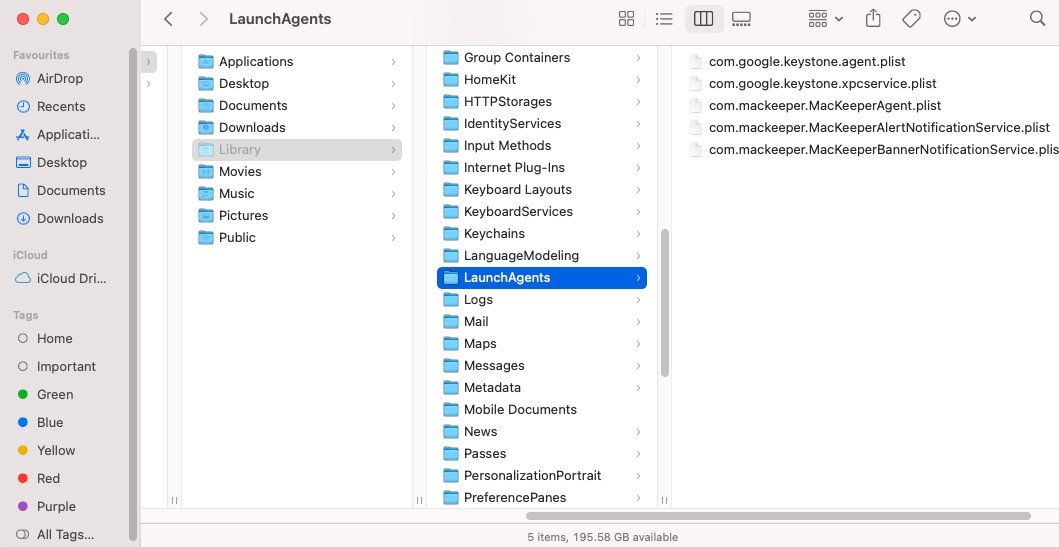Select the Pictures folder

coord(297,215)
